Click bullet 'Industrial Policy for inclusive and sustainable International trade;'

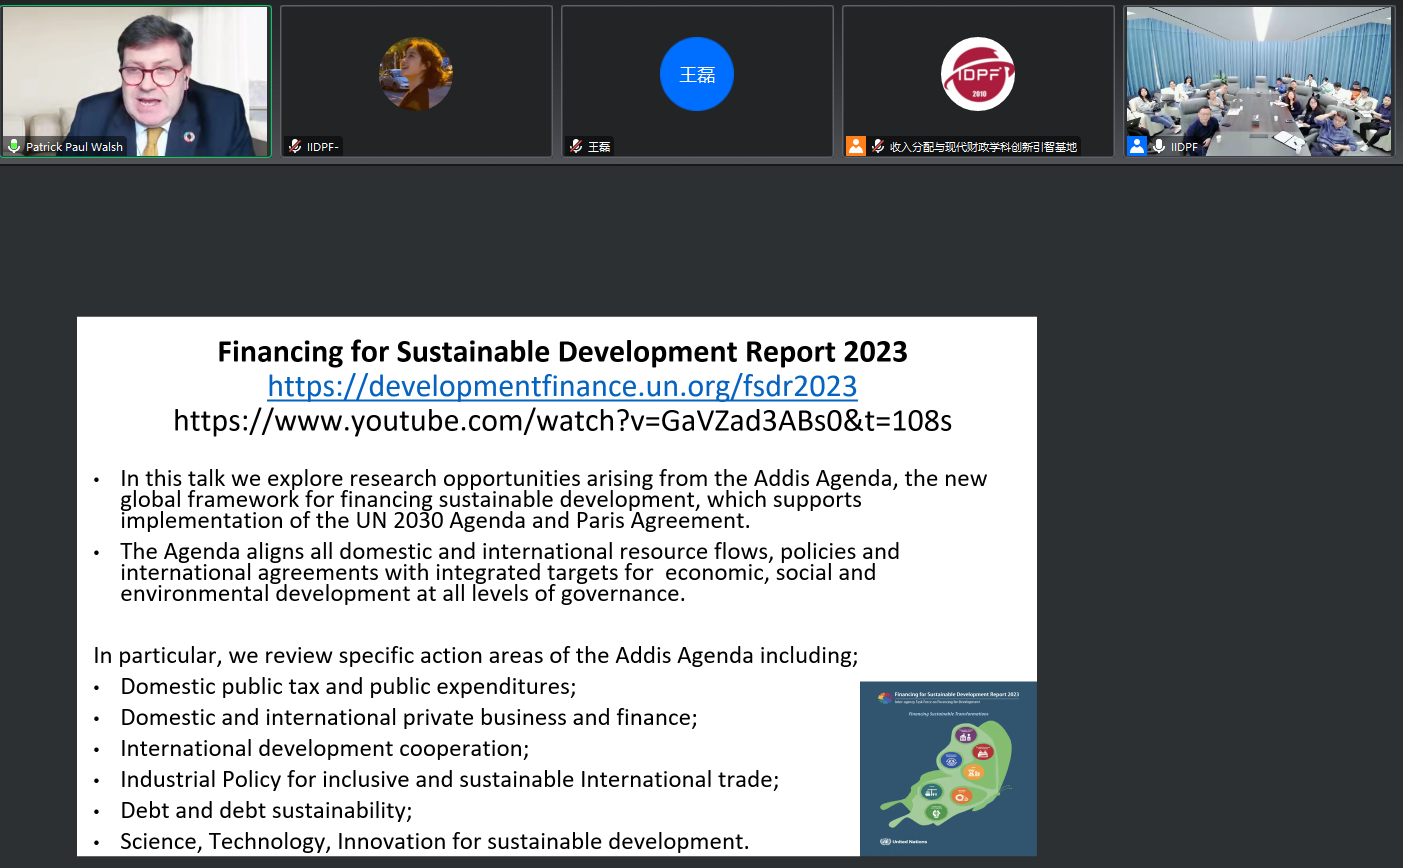[x=450, y=780]
